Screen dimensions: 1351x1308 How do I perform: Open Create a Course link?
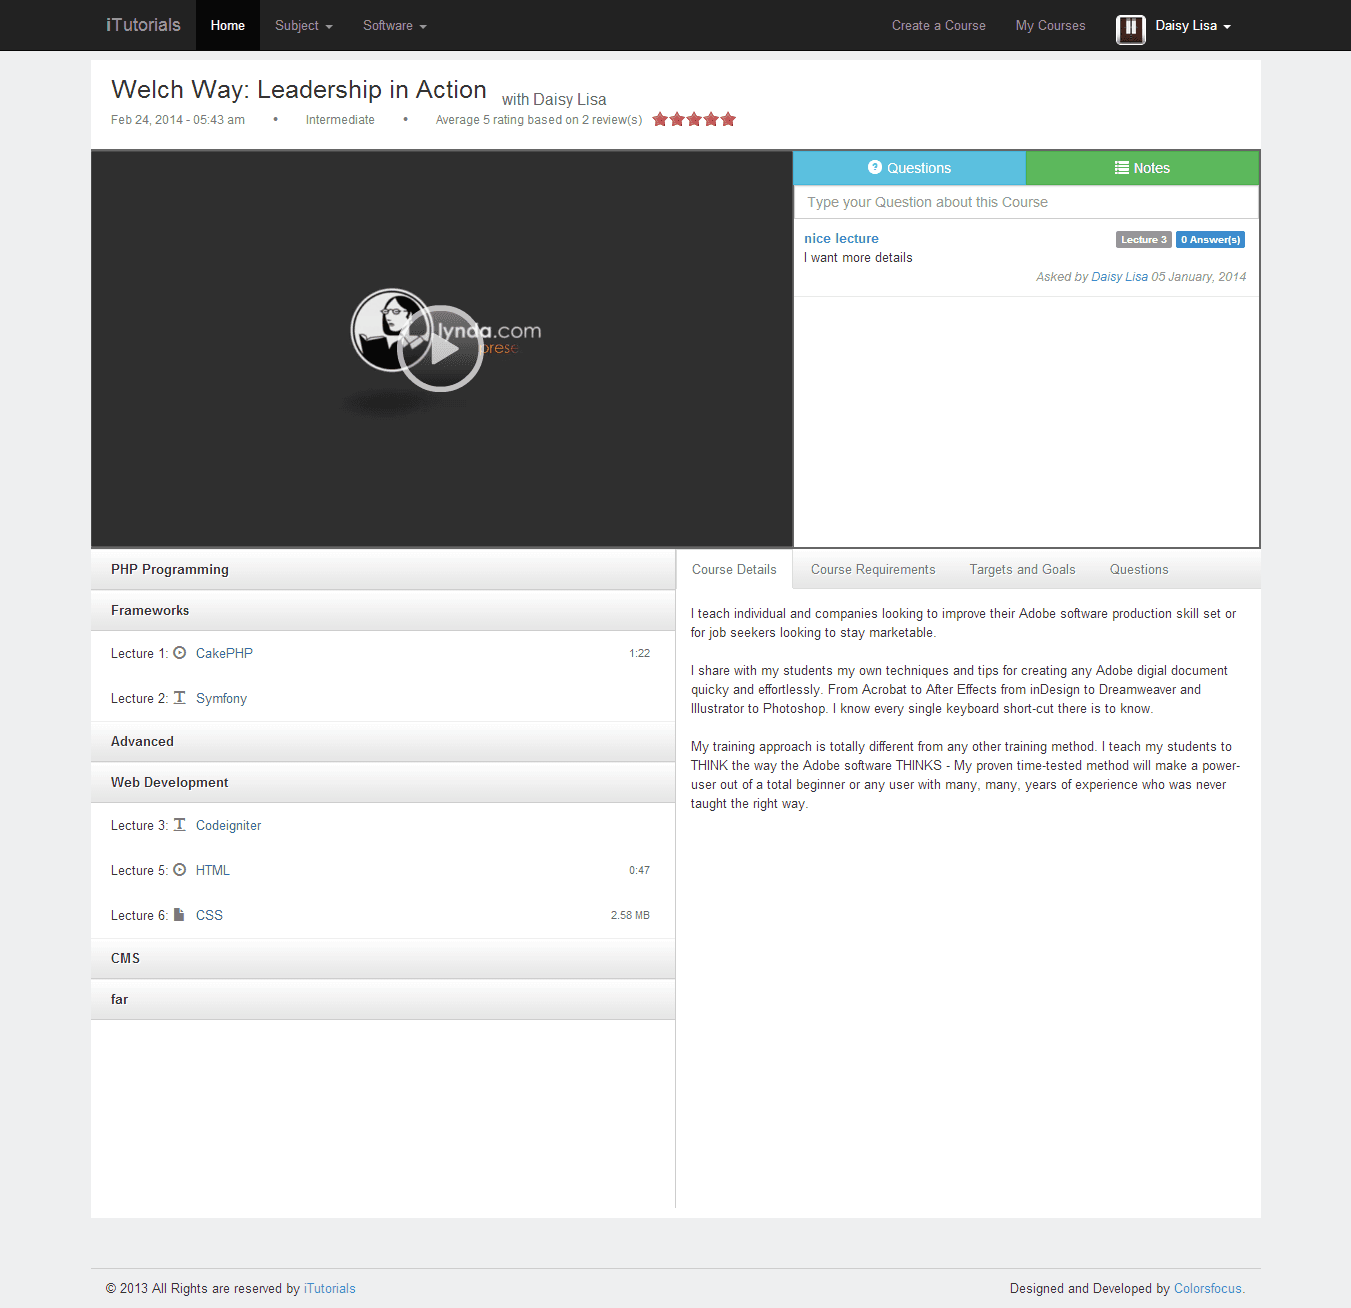tap(939, 26)
